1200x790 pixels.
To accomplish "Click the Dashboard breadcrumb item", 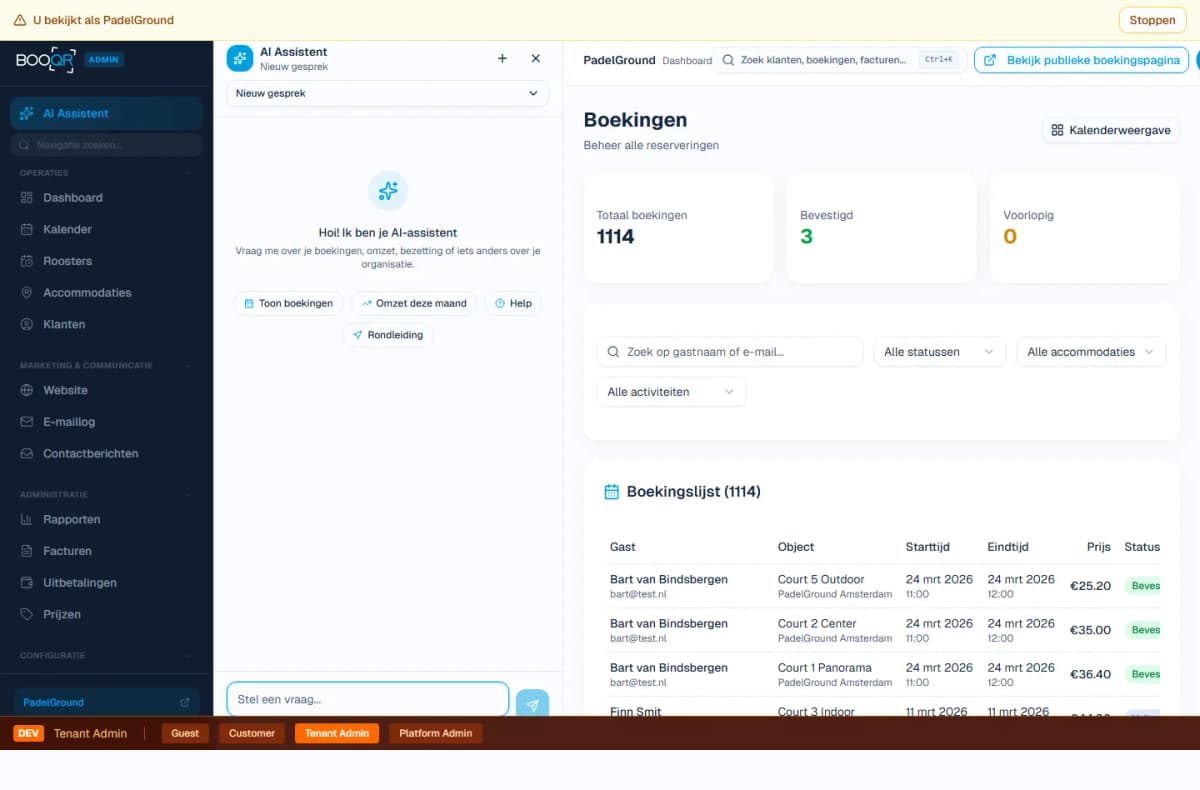I will click(687, 60).
